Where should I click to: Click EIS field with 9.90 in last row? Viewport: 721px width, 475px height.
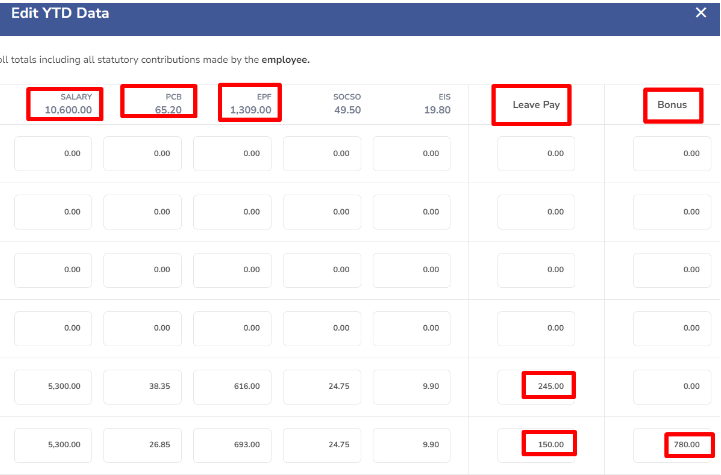tap(412, 445)
